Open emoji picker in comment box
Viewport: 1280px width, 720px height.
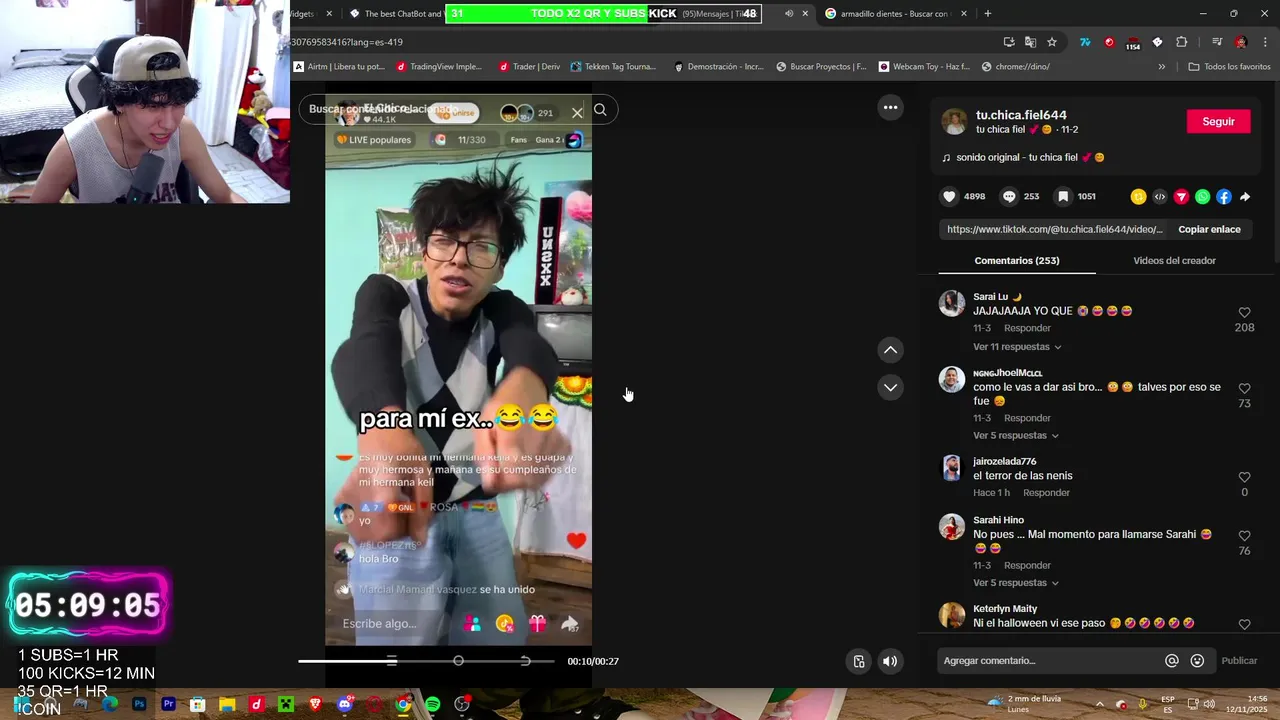1197,661
